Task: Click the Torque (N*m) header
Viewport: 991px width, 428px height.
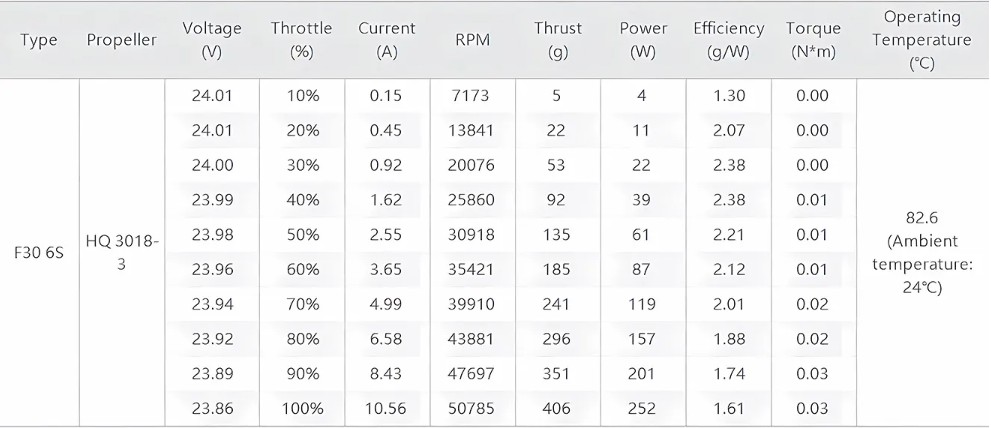Action: click(813, 40)
